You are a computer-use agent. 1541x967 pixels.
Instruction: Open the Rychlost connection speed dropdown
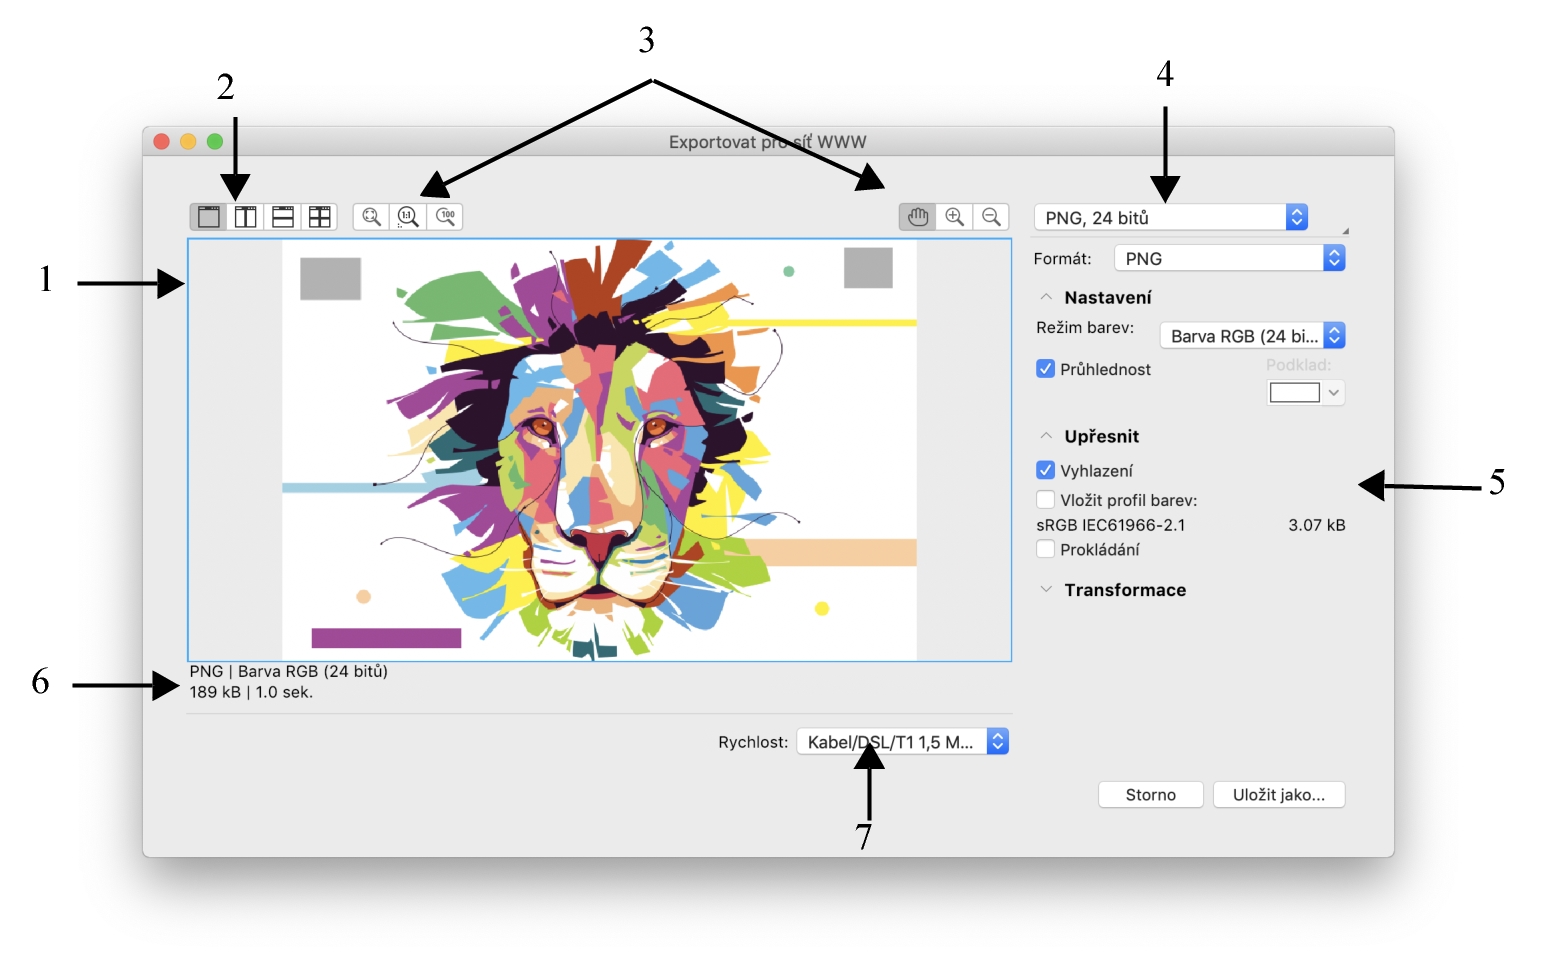(902, 742)
